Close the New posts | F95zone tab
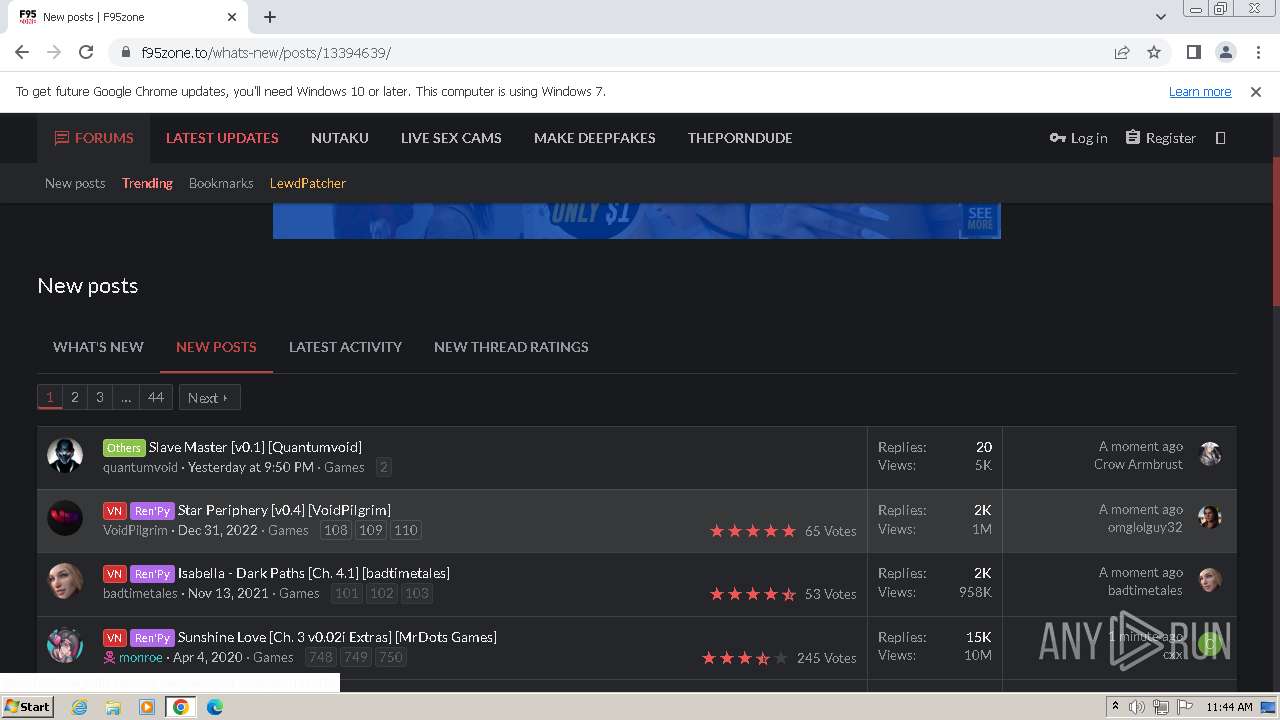The height and width of the screenshot is (720, 1280). 232,16
